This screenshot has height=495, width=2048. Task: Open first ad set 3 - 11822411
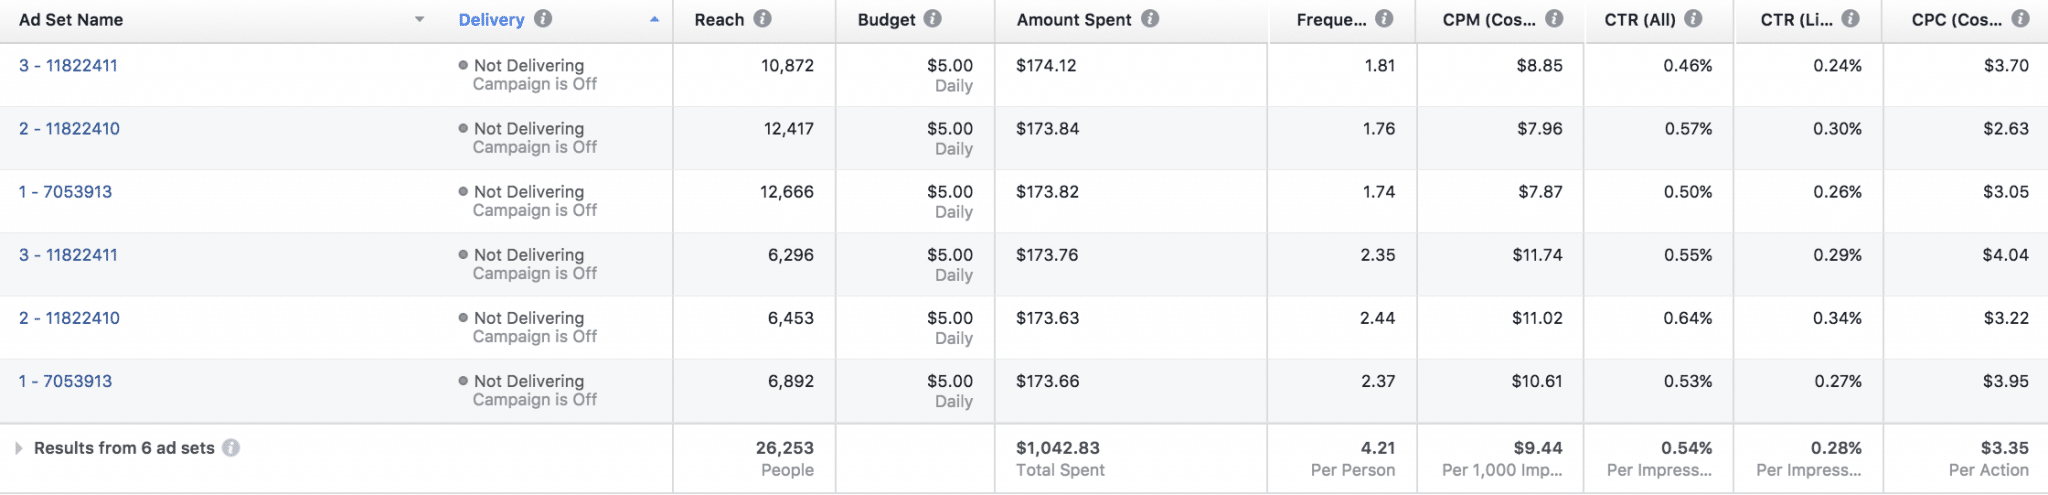pos(68,66)
